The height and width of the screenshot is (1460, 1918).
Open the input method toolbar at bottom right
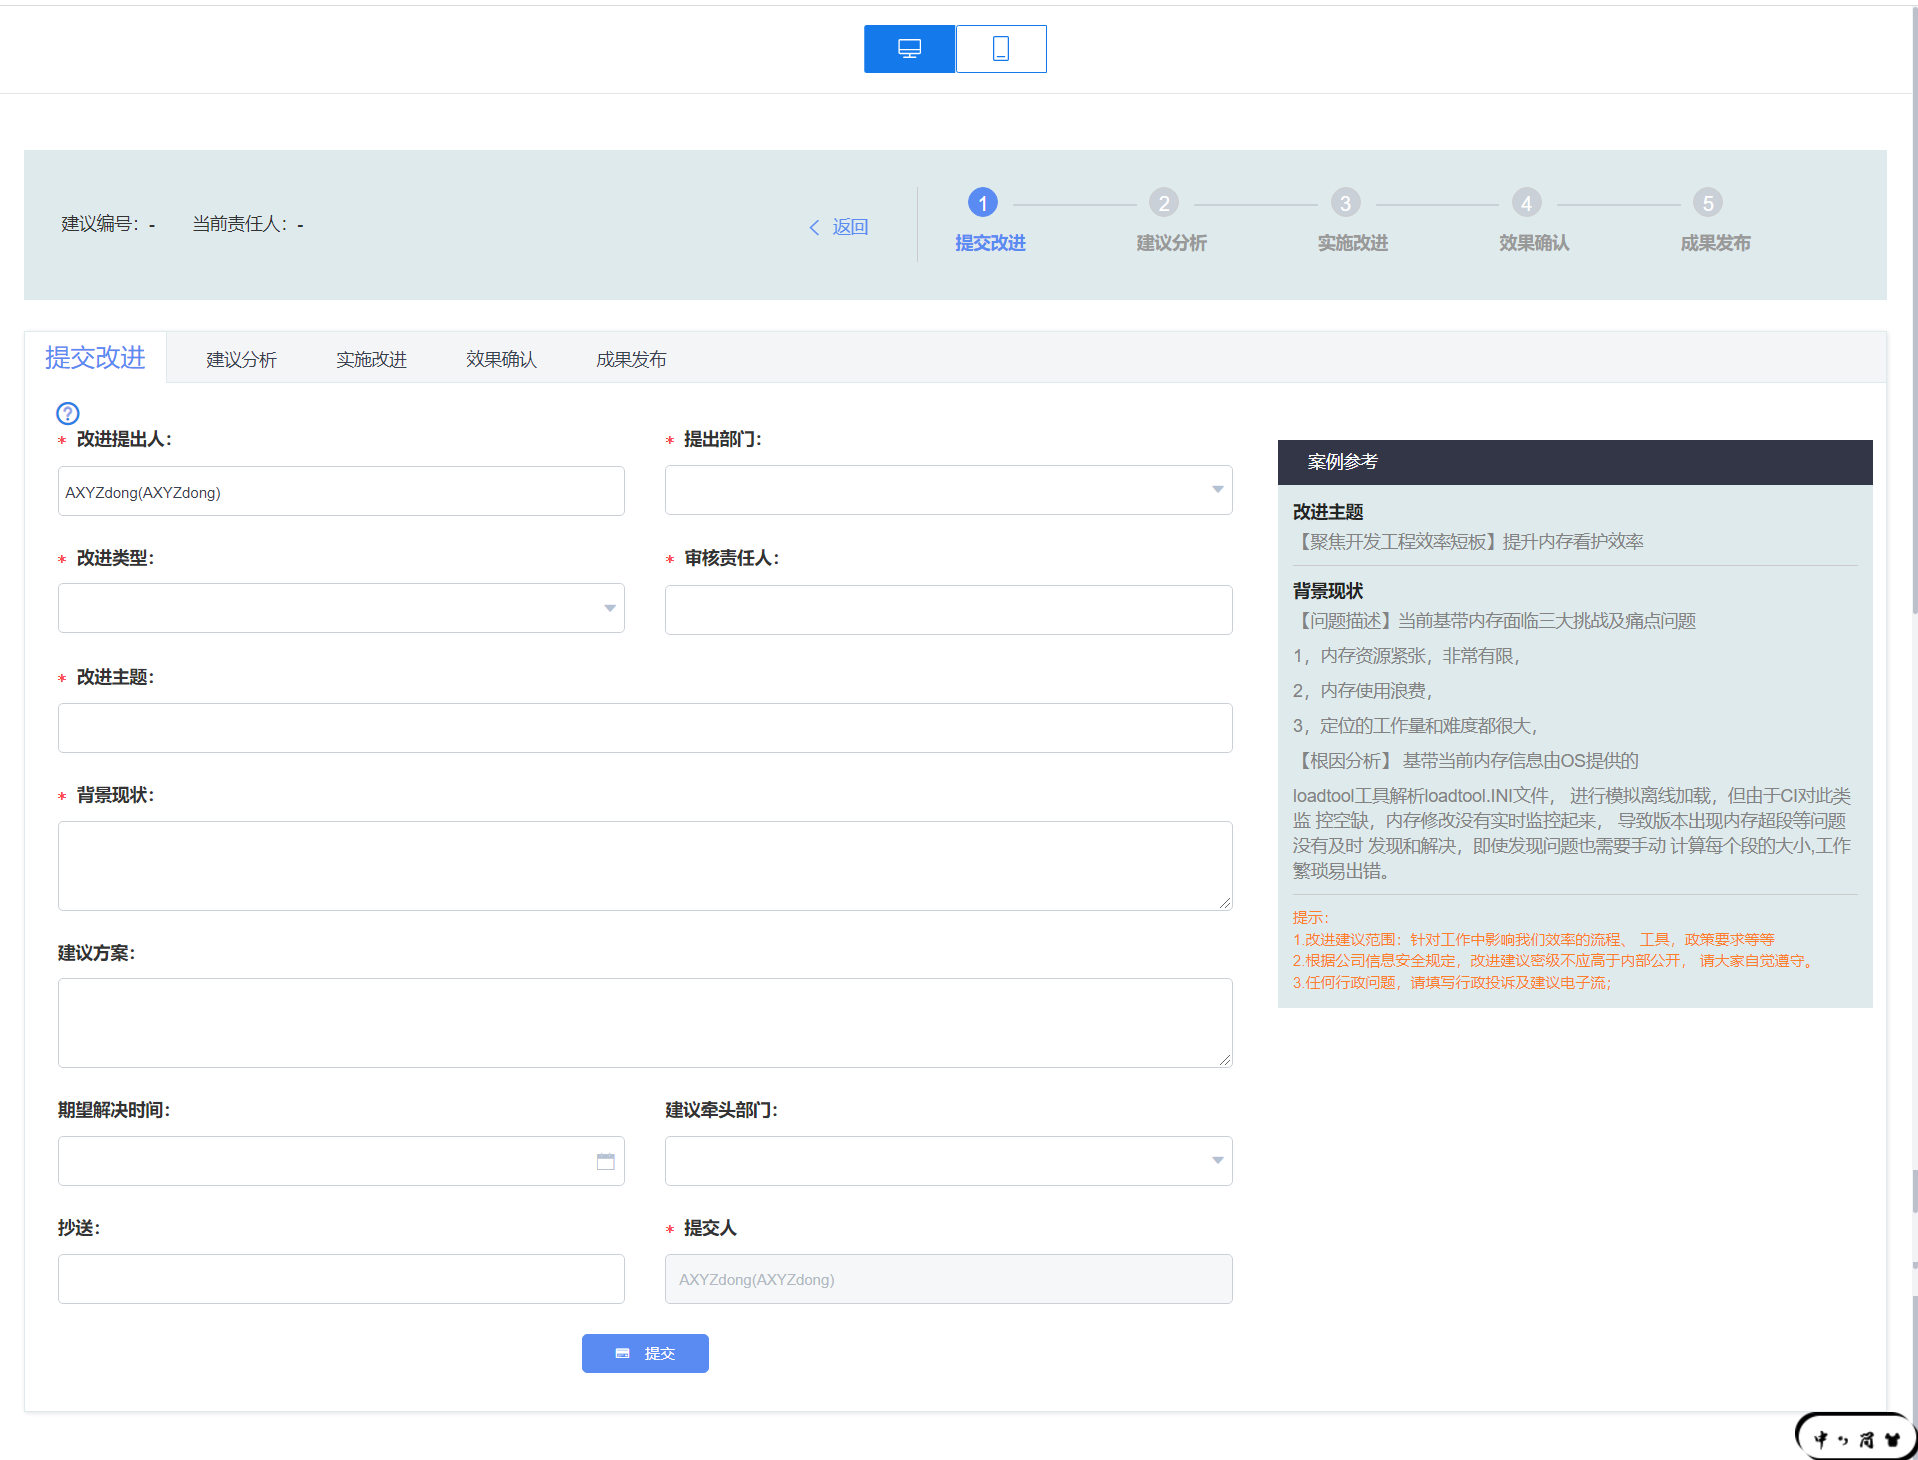[x=1855, y=1437]
